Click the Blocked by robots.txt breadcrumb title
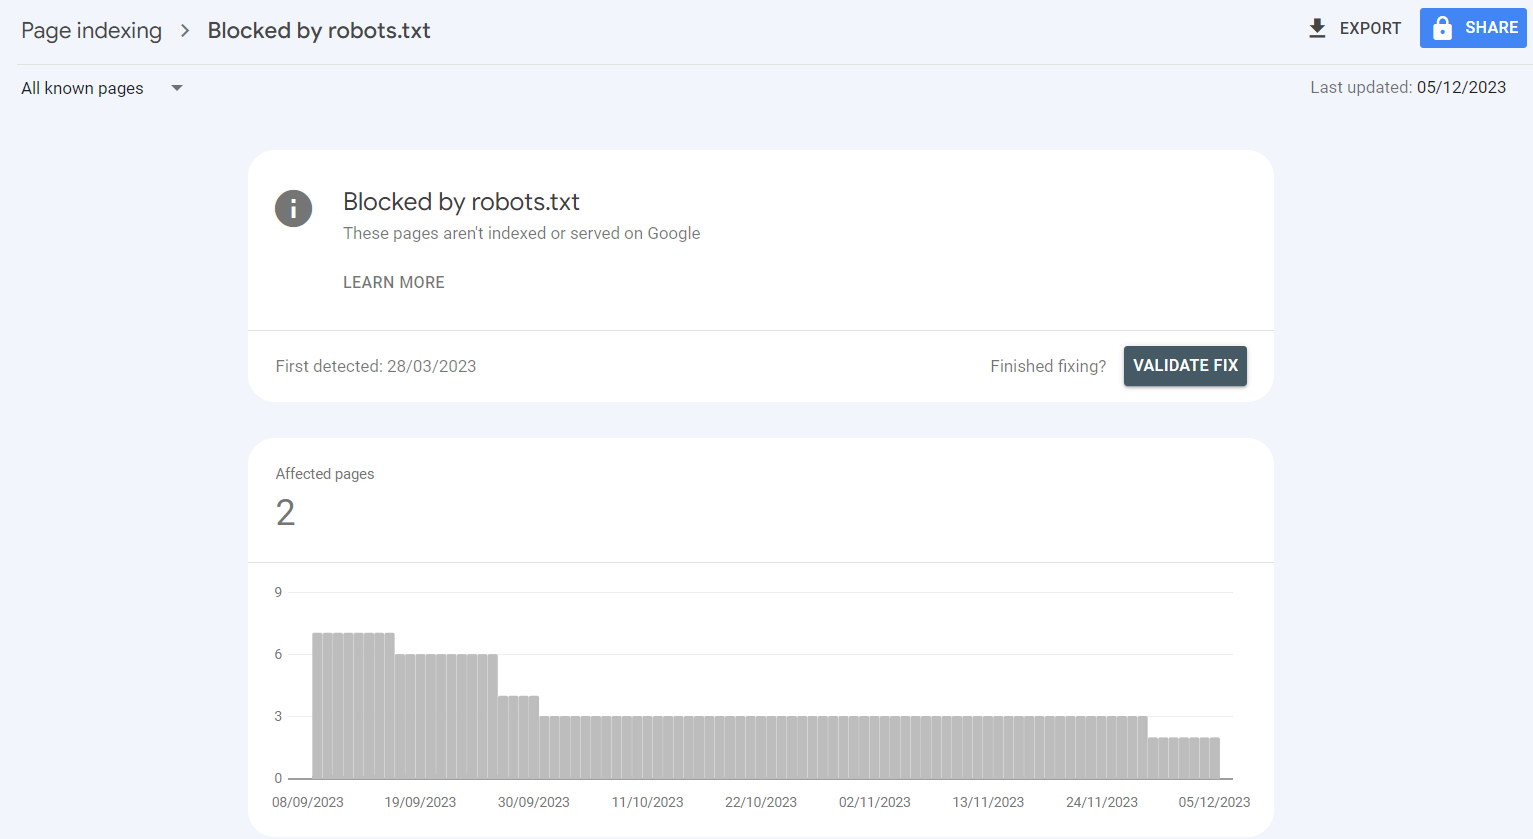The width and height of the screenshot is (1533, 839). 319,31
